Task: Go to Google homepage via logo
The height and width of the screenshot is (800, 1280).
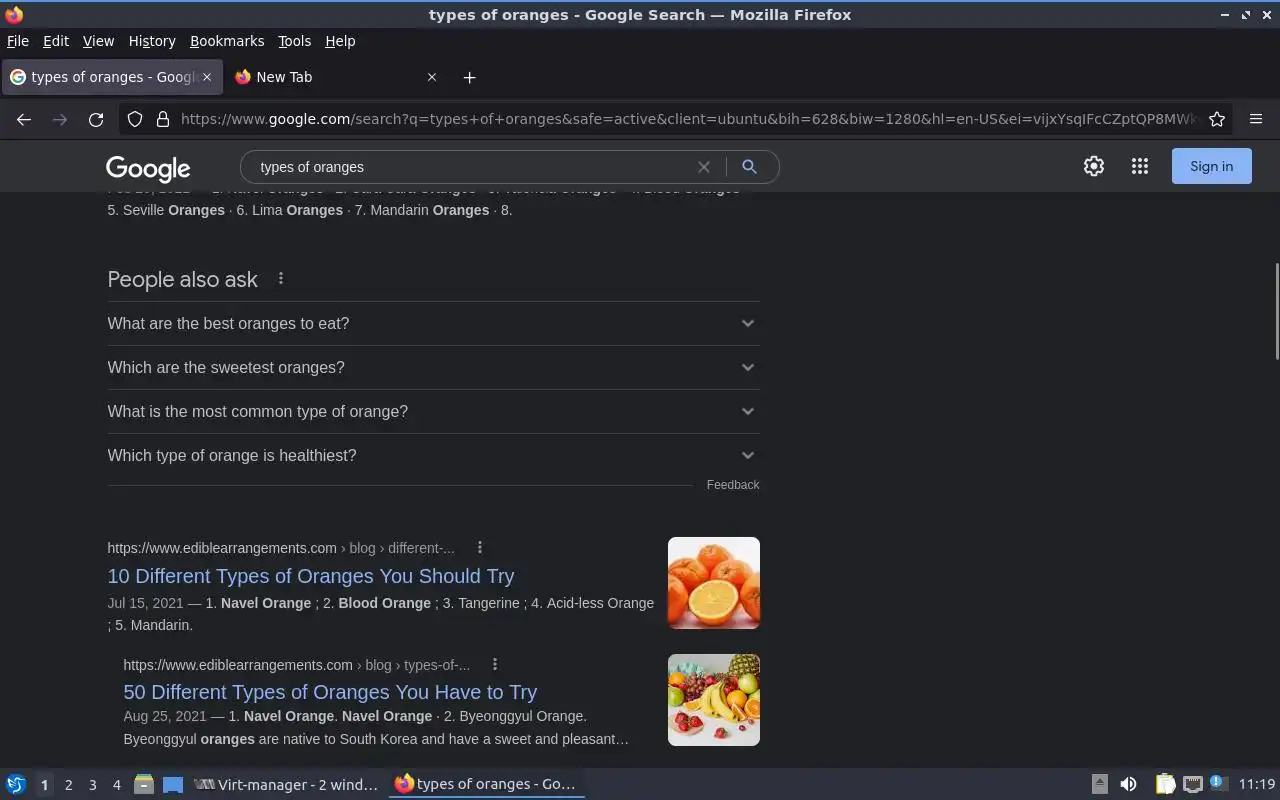Action: [x=148, y=168]
